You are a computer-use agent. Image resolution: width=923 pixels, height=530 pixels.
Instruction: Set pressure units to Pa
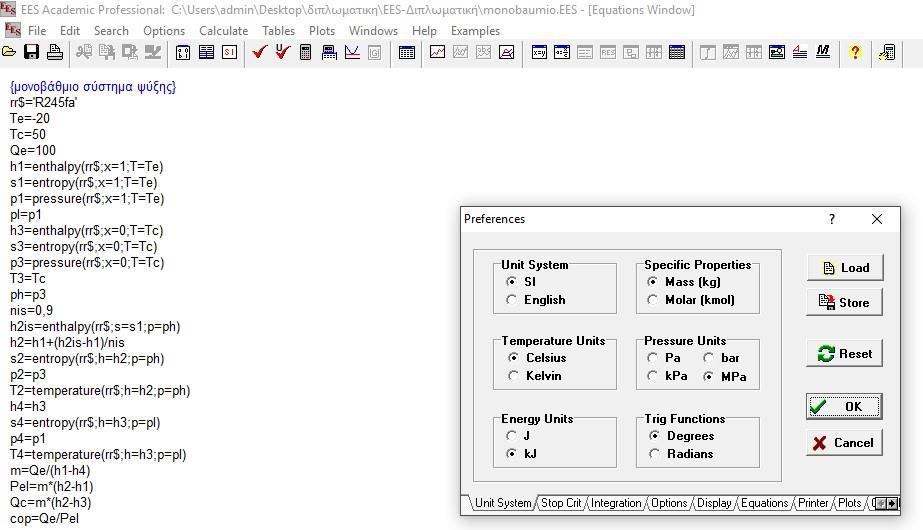[664, 357]
